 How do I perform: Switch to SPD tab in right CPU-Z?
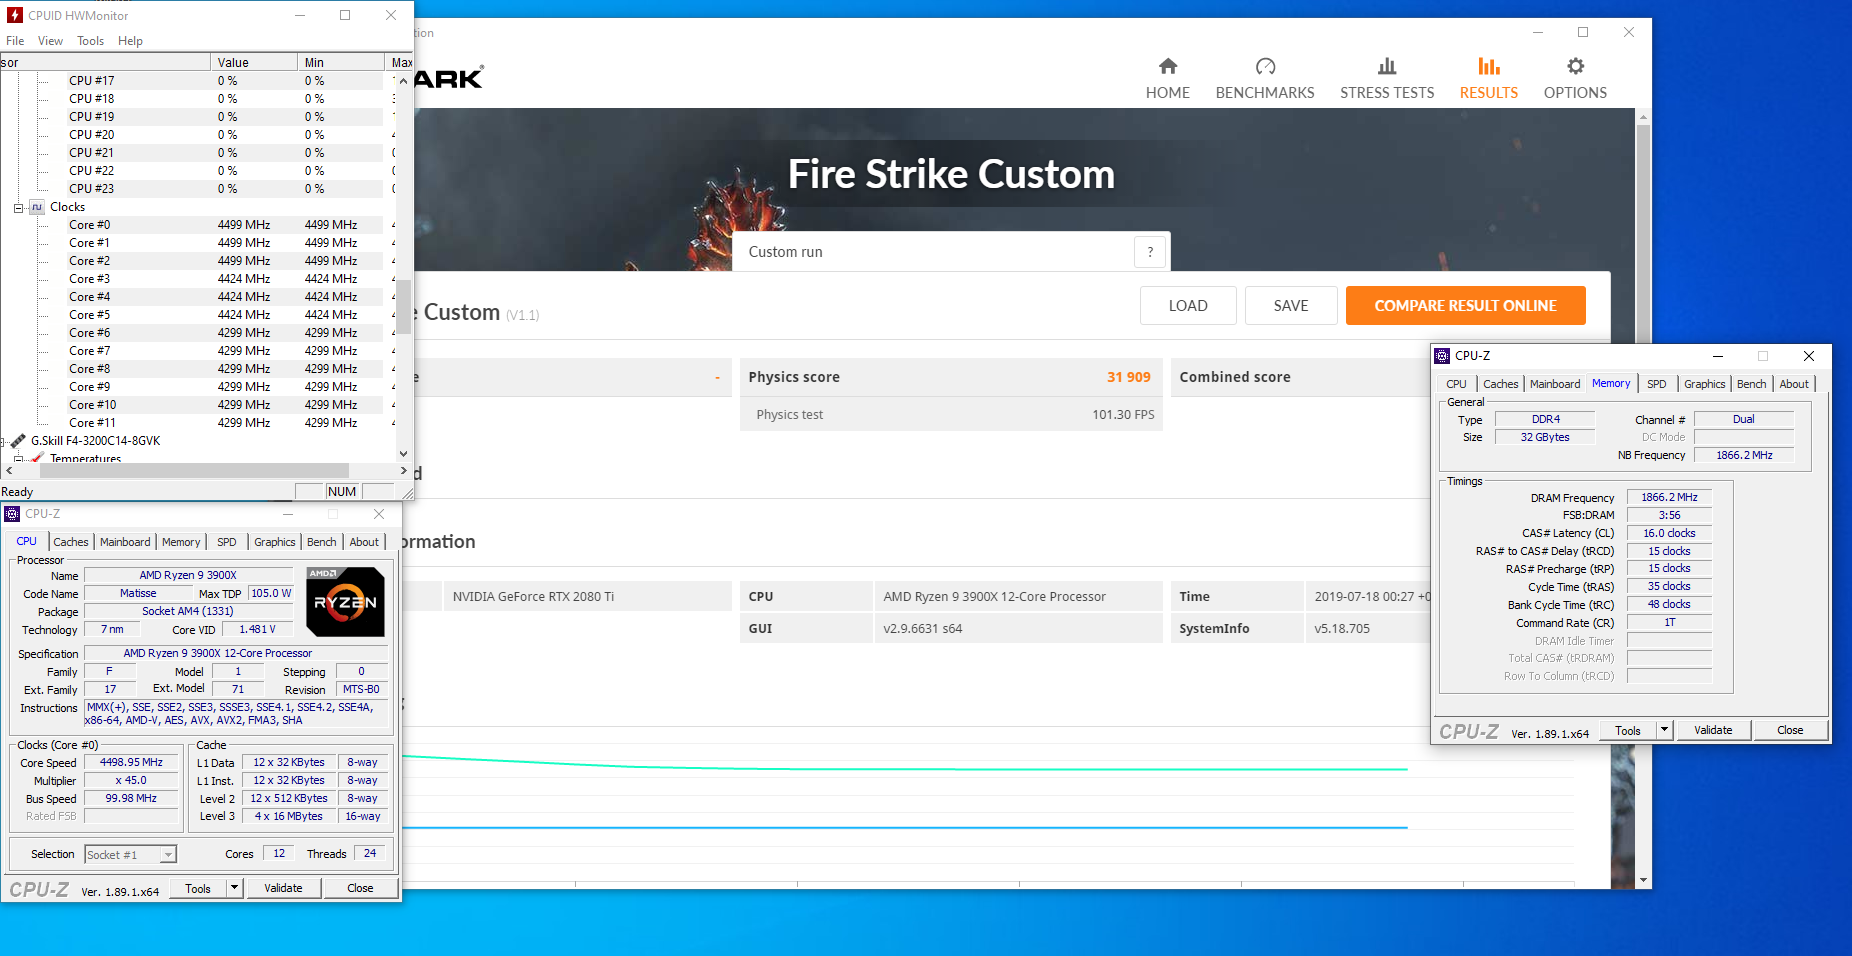(x=1657, y=384)
